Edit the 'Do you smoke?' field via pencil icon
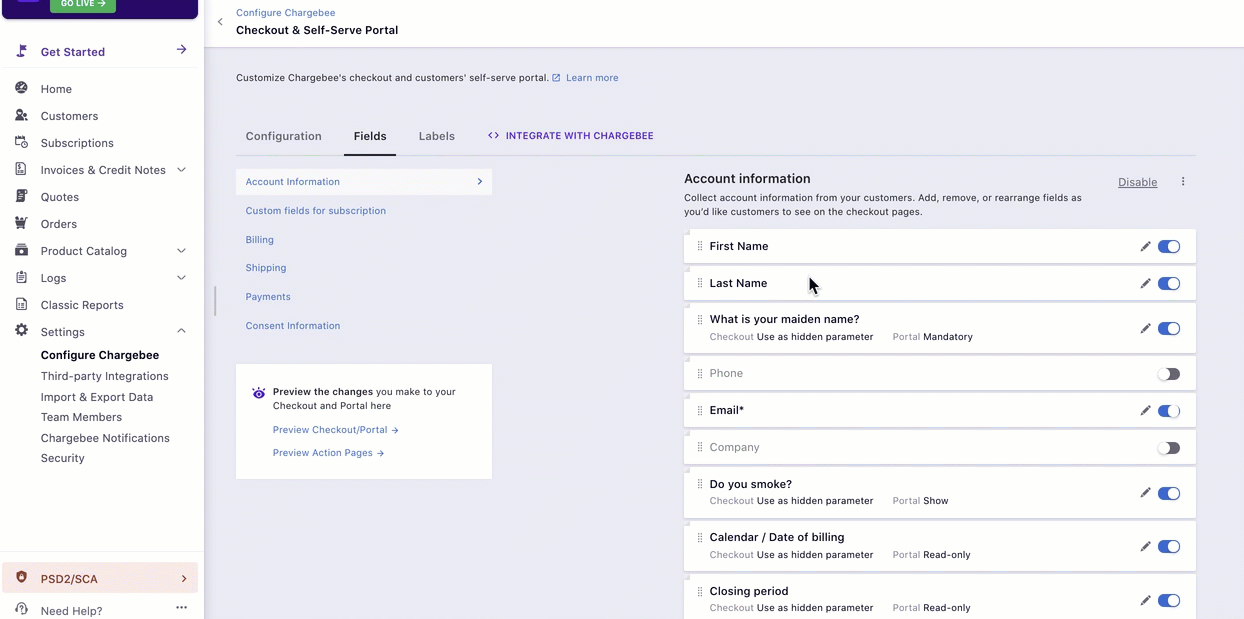 1145,493
